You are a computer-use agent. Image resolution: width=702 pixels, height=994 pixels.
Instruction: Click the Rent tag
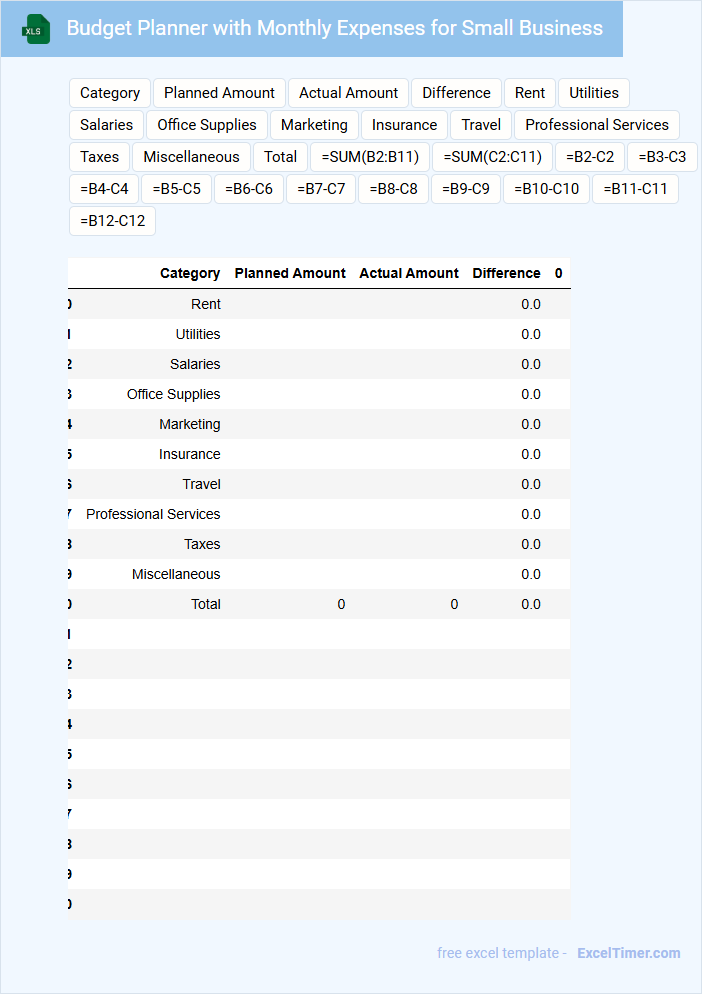[x=530, y=93]
